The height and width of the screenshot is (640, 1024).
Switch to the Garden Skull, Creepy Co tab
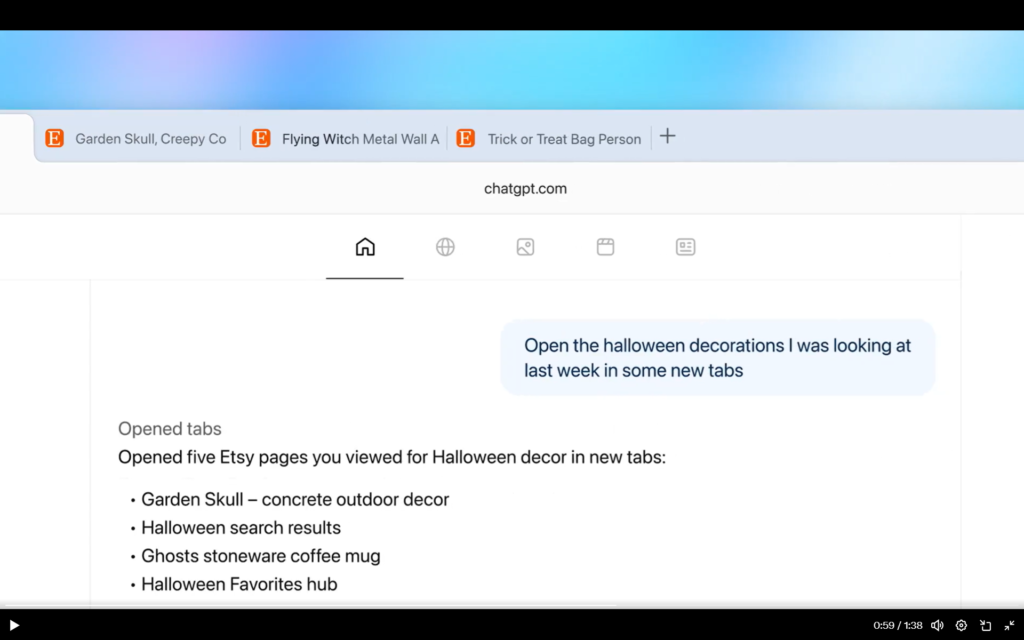[x=150, y=138]
